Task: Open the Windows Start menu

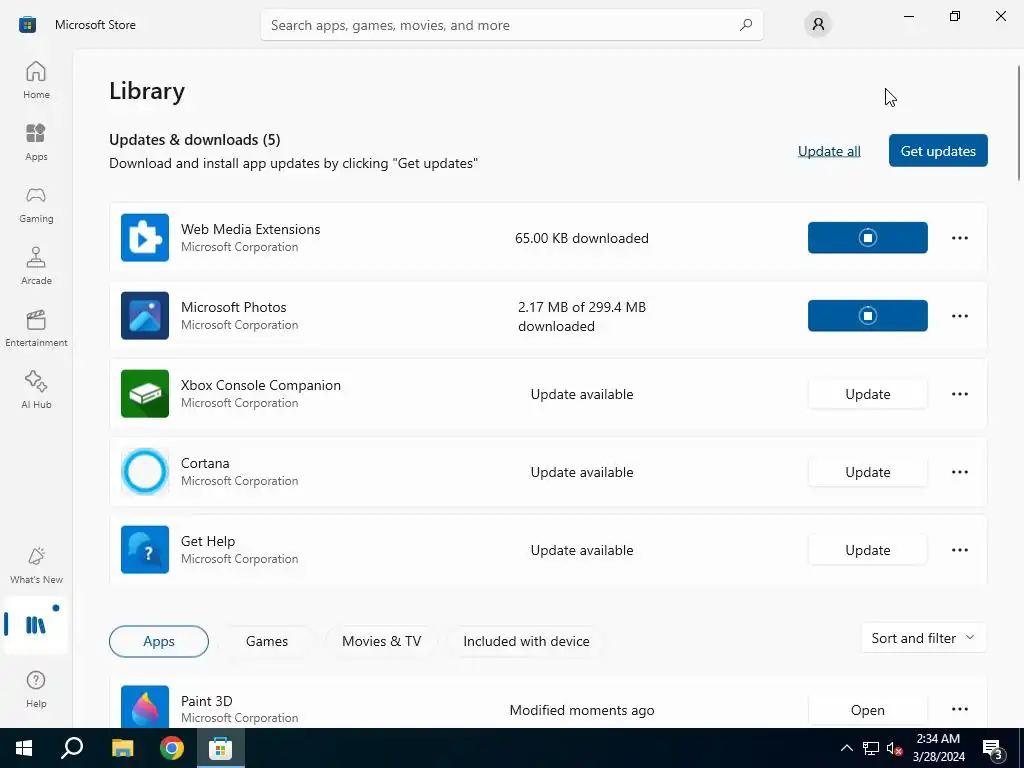Action: click(x=24, y=748)
